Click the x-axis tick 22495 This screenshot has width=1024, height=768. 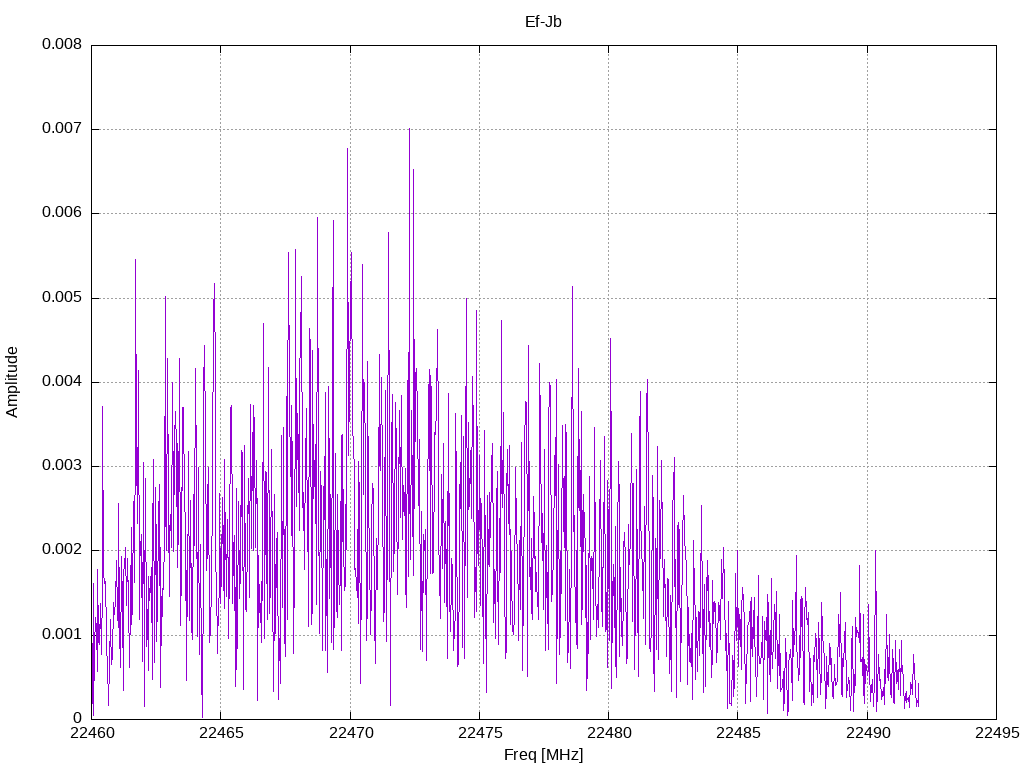(x=997, y=733)
